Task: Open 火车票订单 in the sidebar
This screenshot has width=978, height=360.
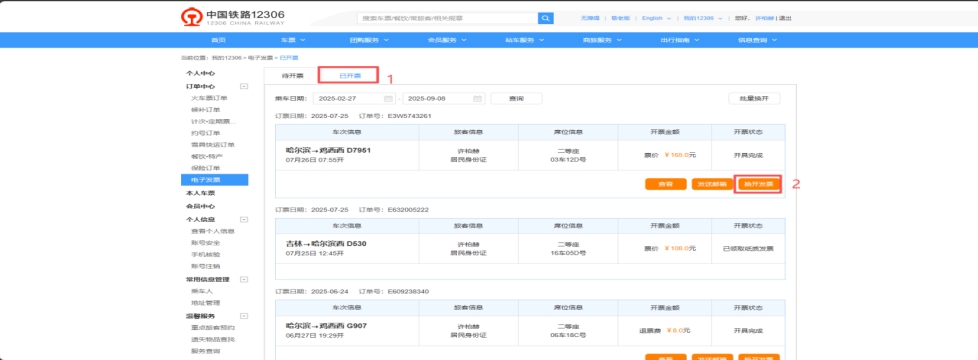Action: click(210, 98)
